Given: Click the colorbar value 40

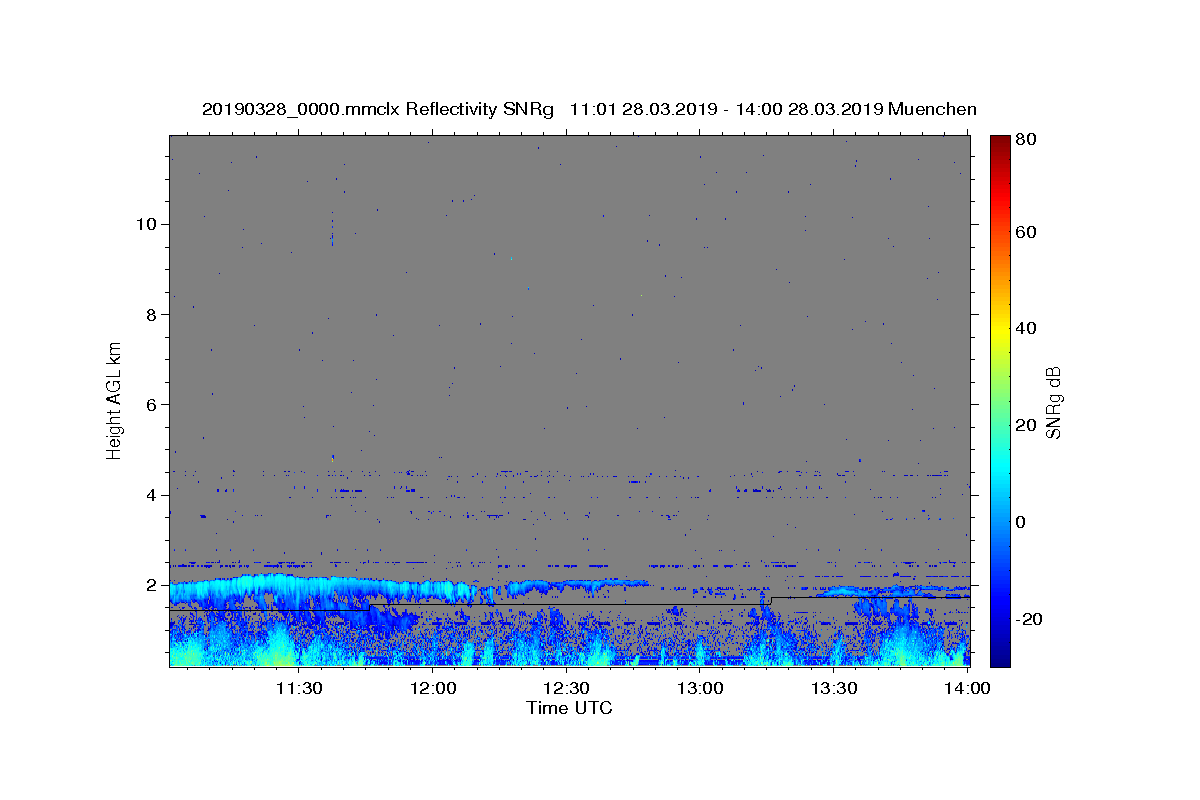Looking at the screenshot, I should (x=1028, y=328).
